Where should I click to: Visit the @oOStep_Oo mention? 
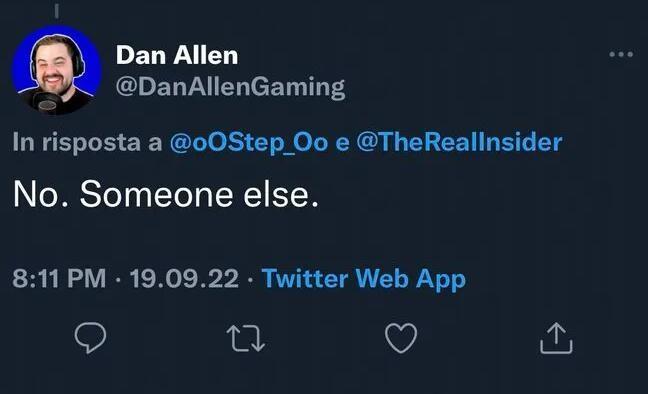tap(249, 143)
